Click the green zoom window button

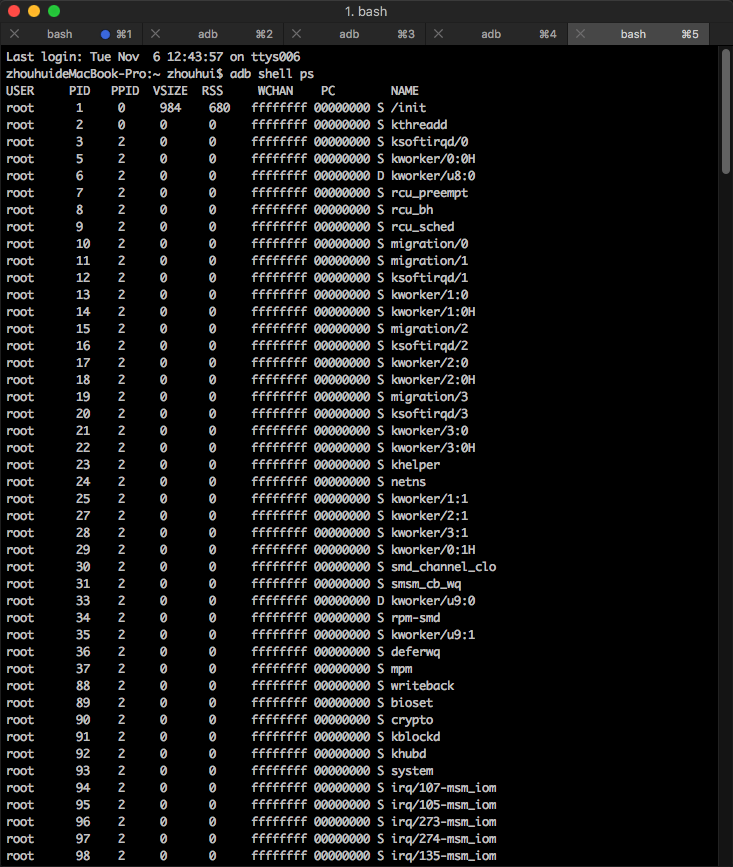click(54, 11)
